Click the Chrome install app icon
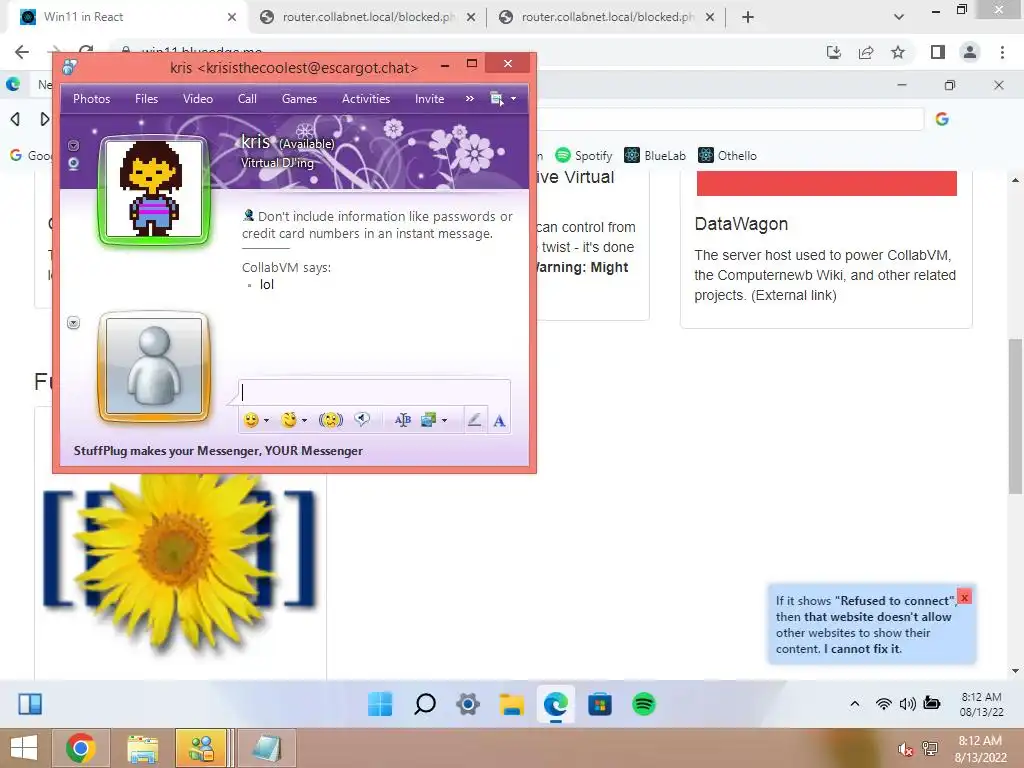Viewport: 1024px width, 768px height. tap(834, 52)
